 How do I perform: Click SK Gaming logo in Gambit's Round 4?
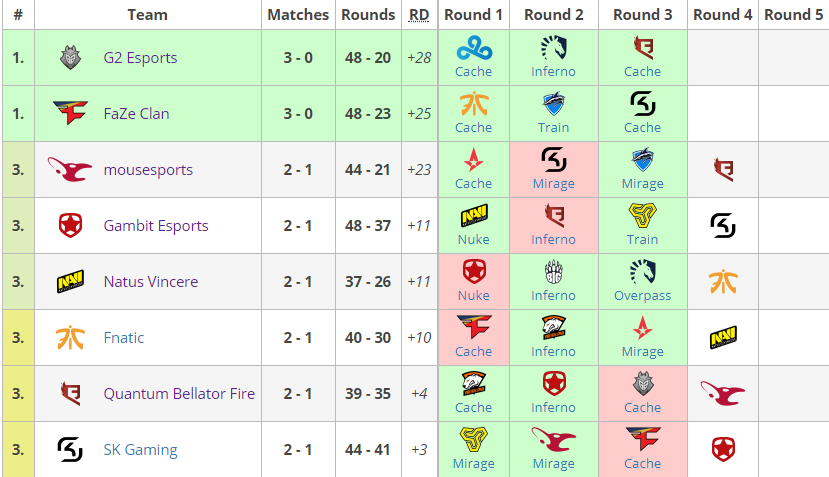[723, 226]
